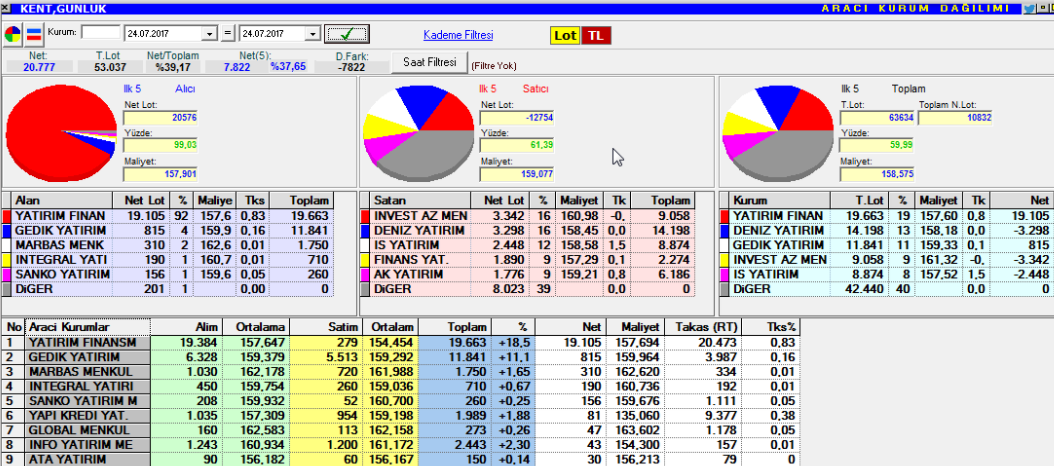Sort by the Satim column header

point(326,327)
